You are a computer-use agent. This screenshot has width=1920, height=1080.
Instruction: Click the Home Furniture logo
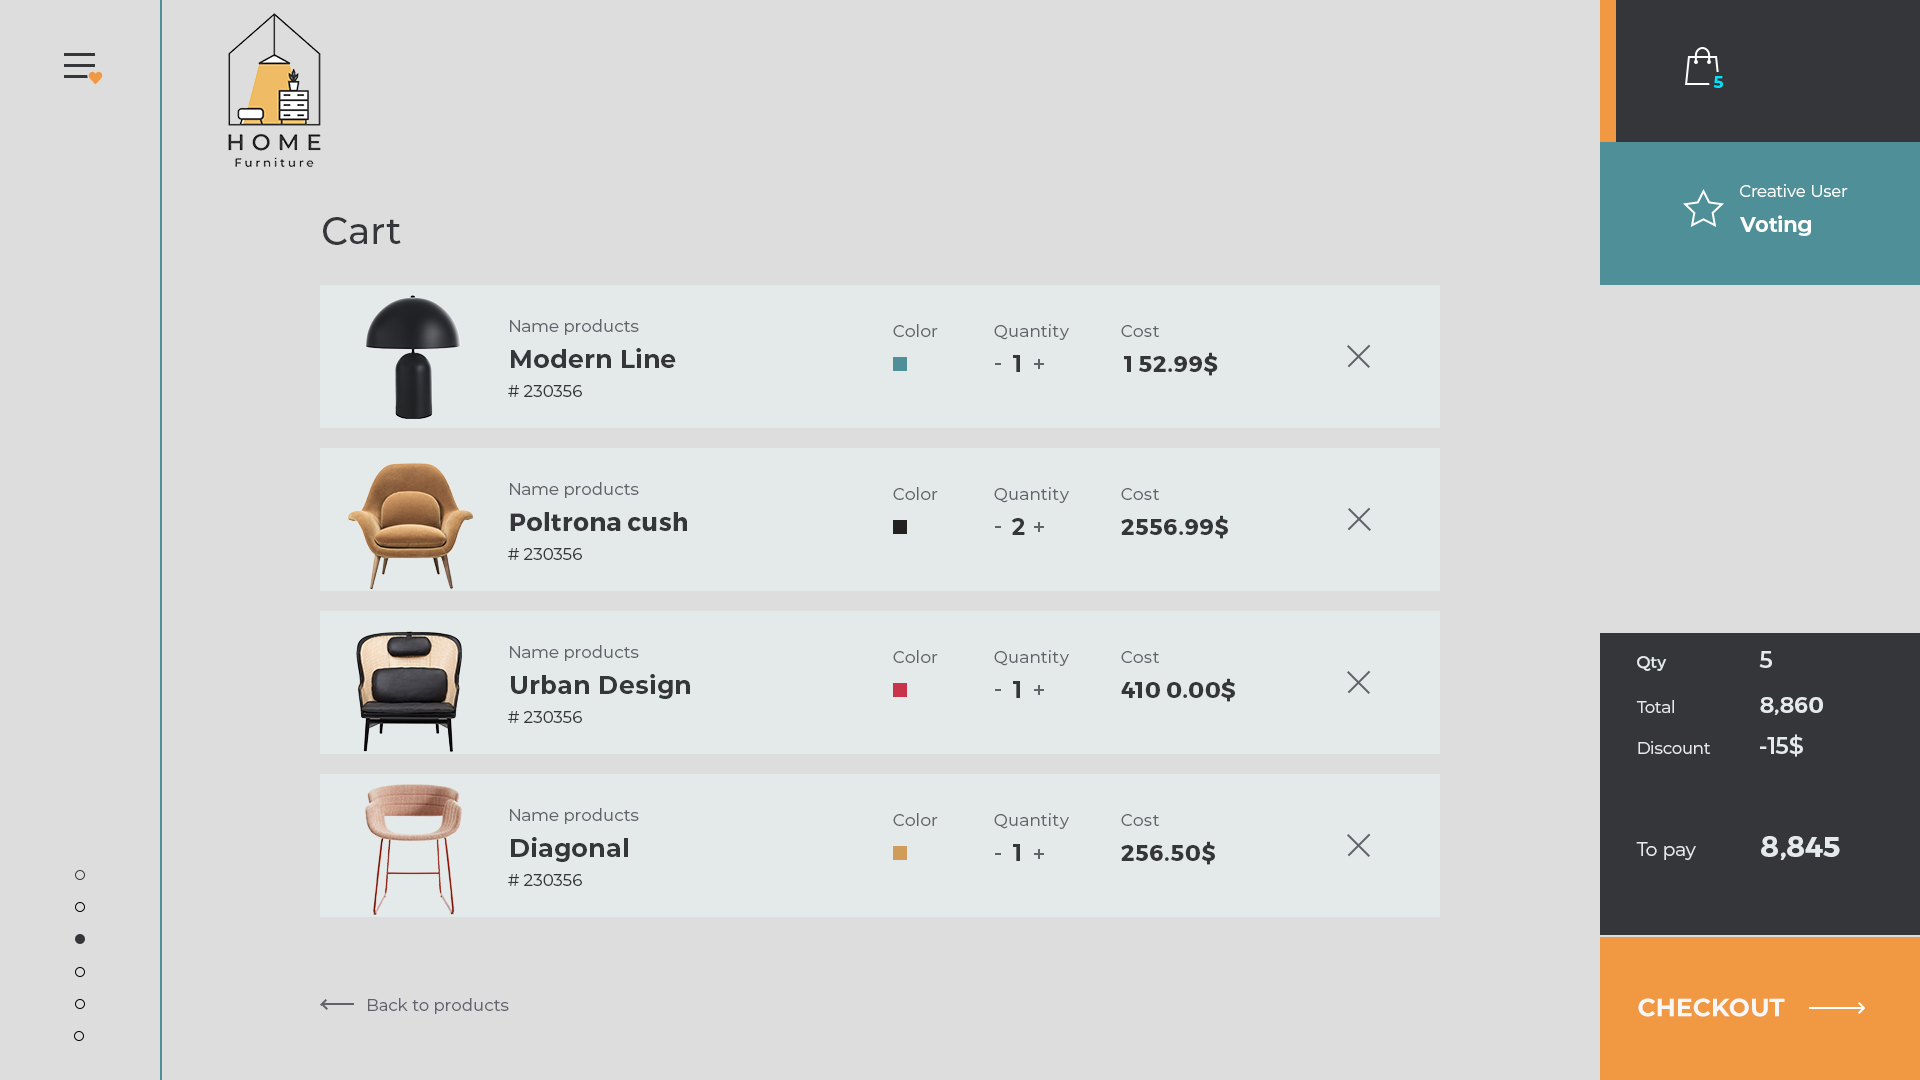pyautogui.click(x=274, y=90)
